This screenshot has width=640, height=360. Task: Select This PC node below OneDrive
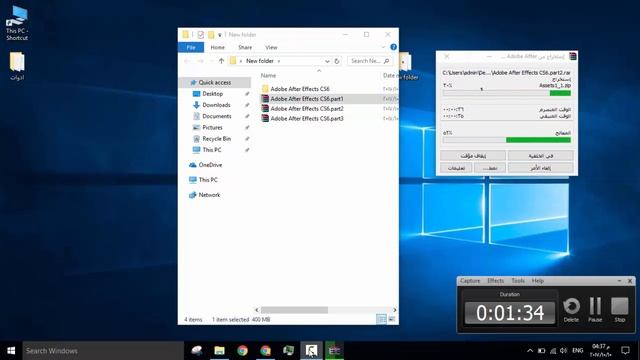(x=208, y=180)
